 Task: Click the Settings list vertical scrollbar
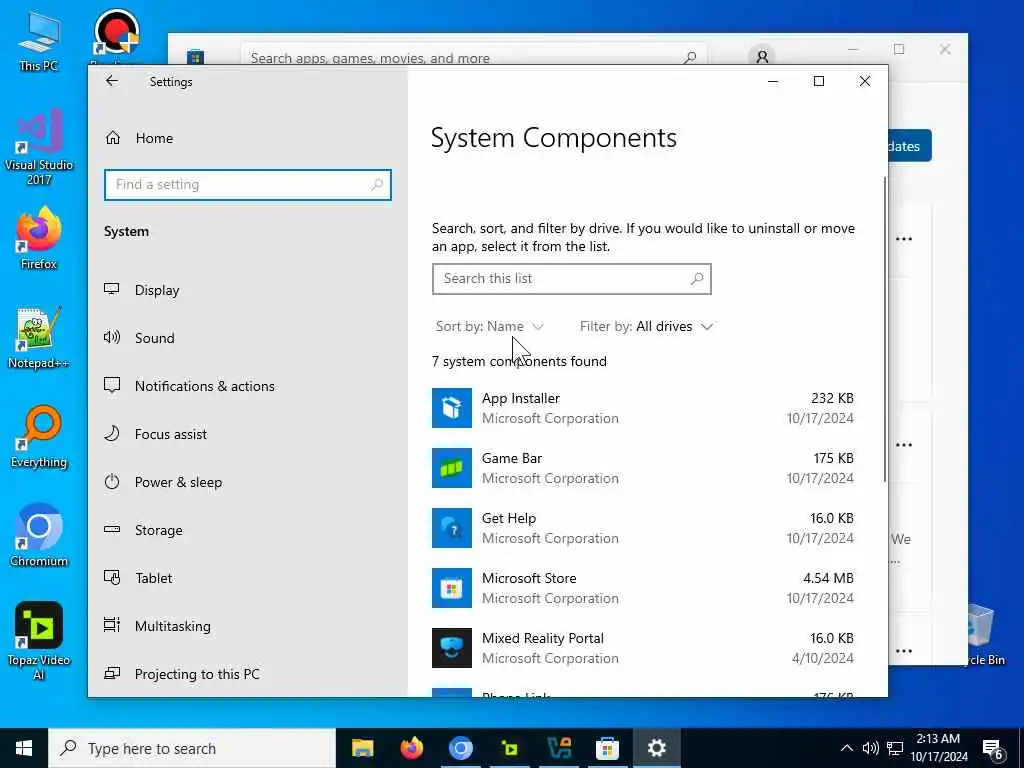[x=885, y=330]
